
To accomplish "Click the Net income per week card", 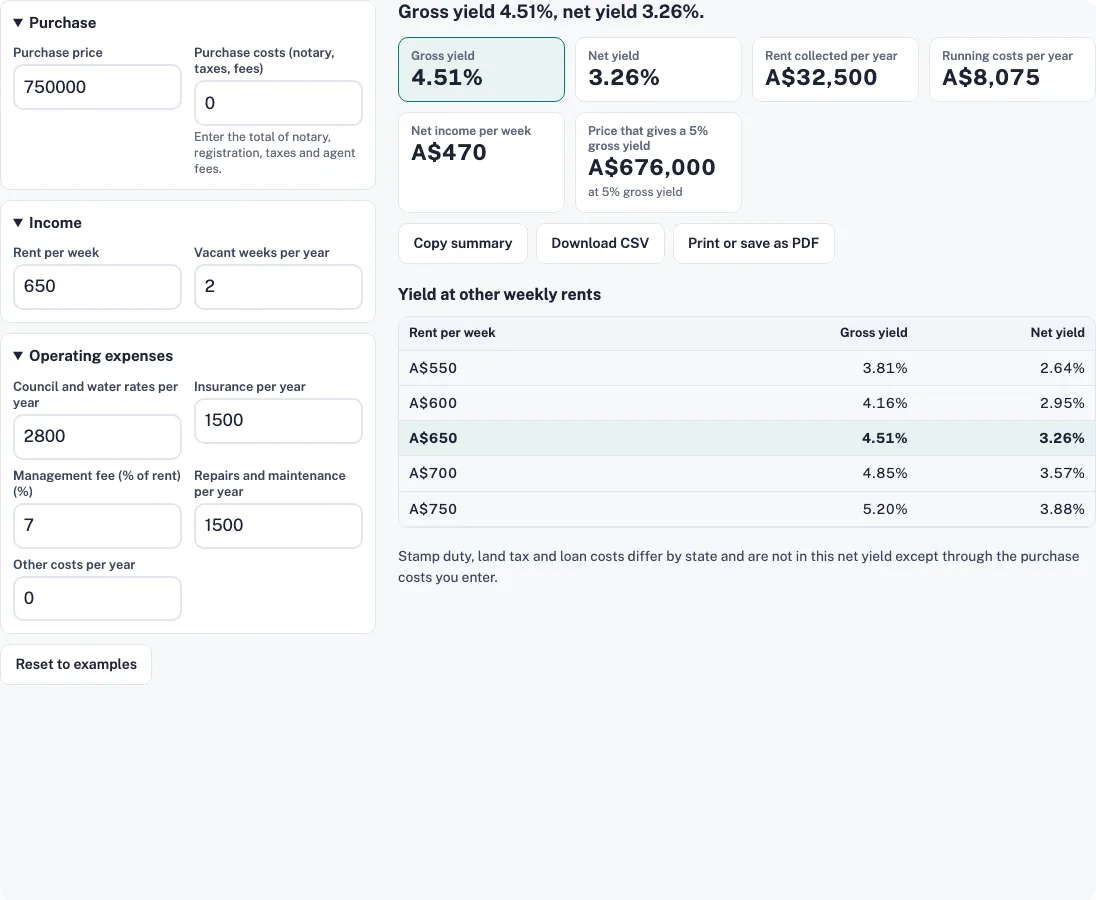I will click(482, 162).
